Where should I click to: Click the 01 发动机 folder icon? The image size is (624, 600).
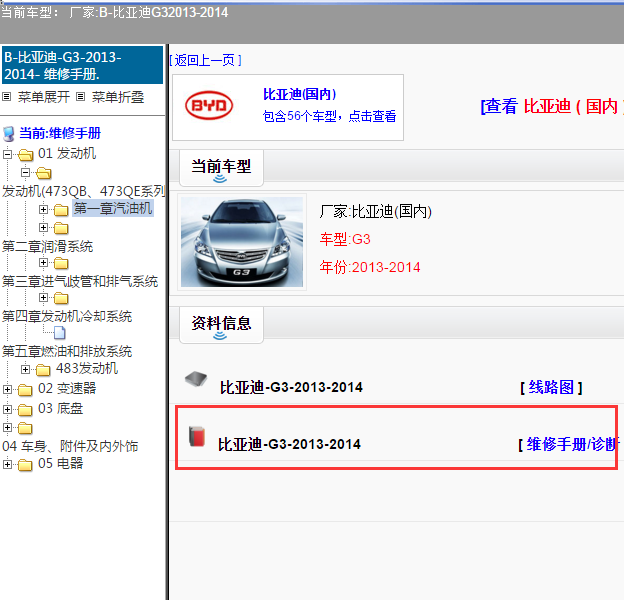(25, 154)
